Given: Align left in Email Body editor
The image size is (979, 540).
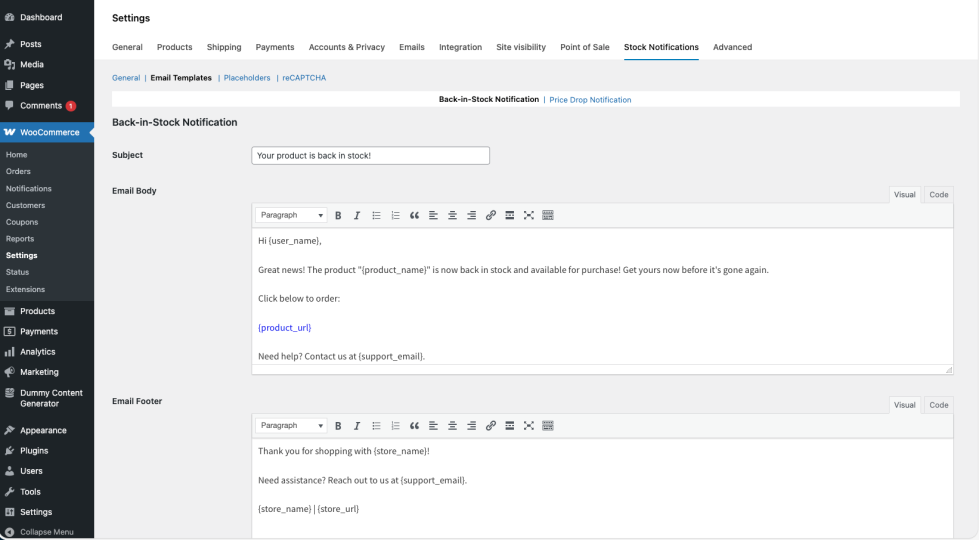Looking at the screenshot, I should 433,215.
